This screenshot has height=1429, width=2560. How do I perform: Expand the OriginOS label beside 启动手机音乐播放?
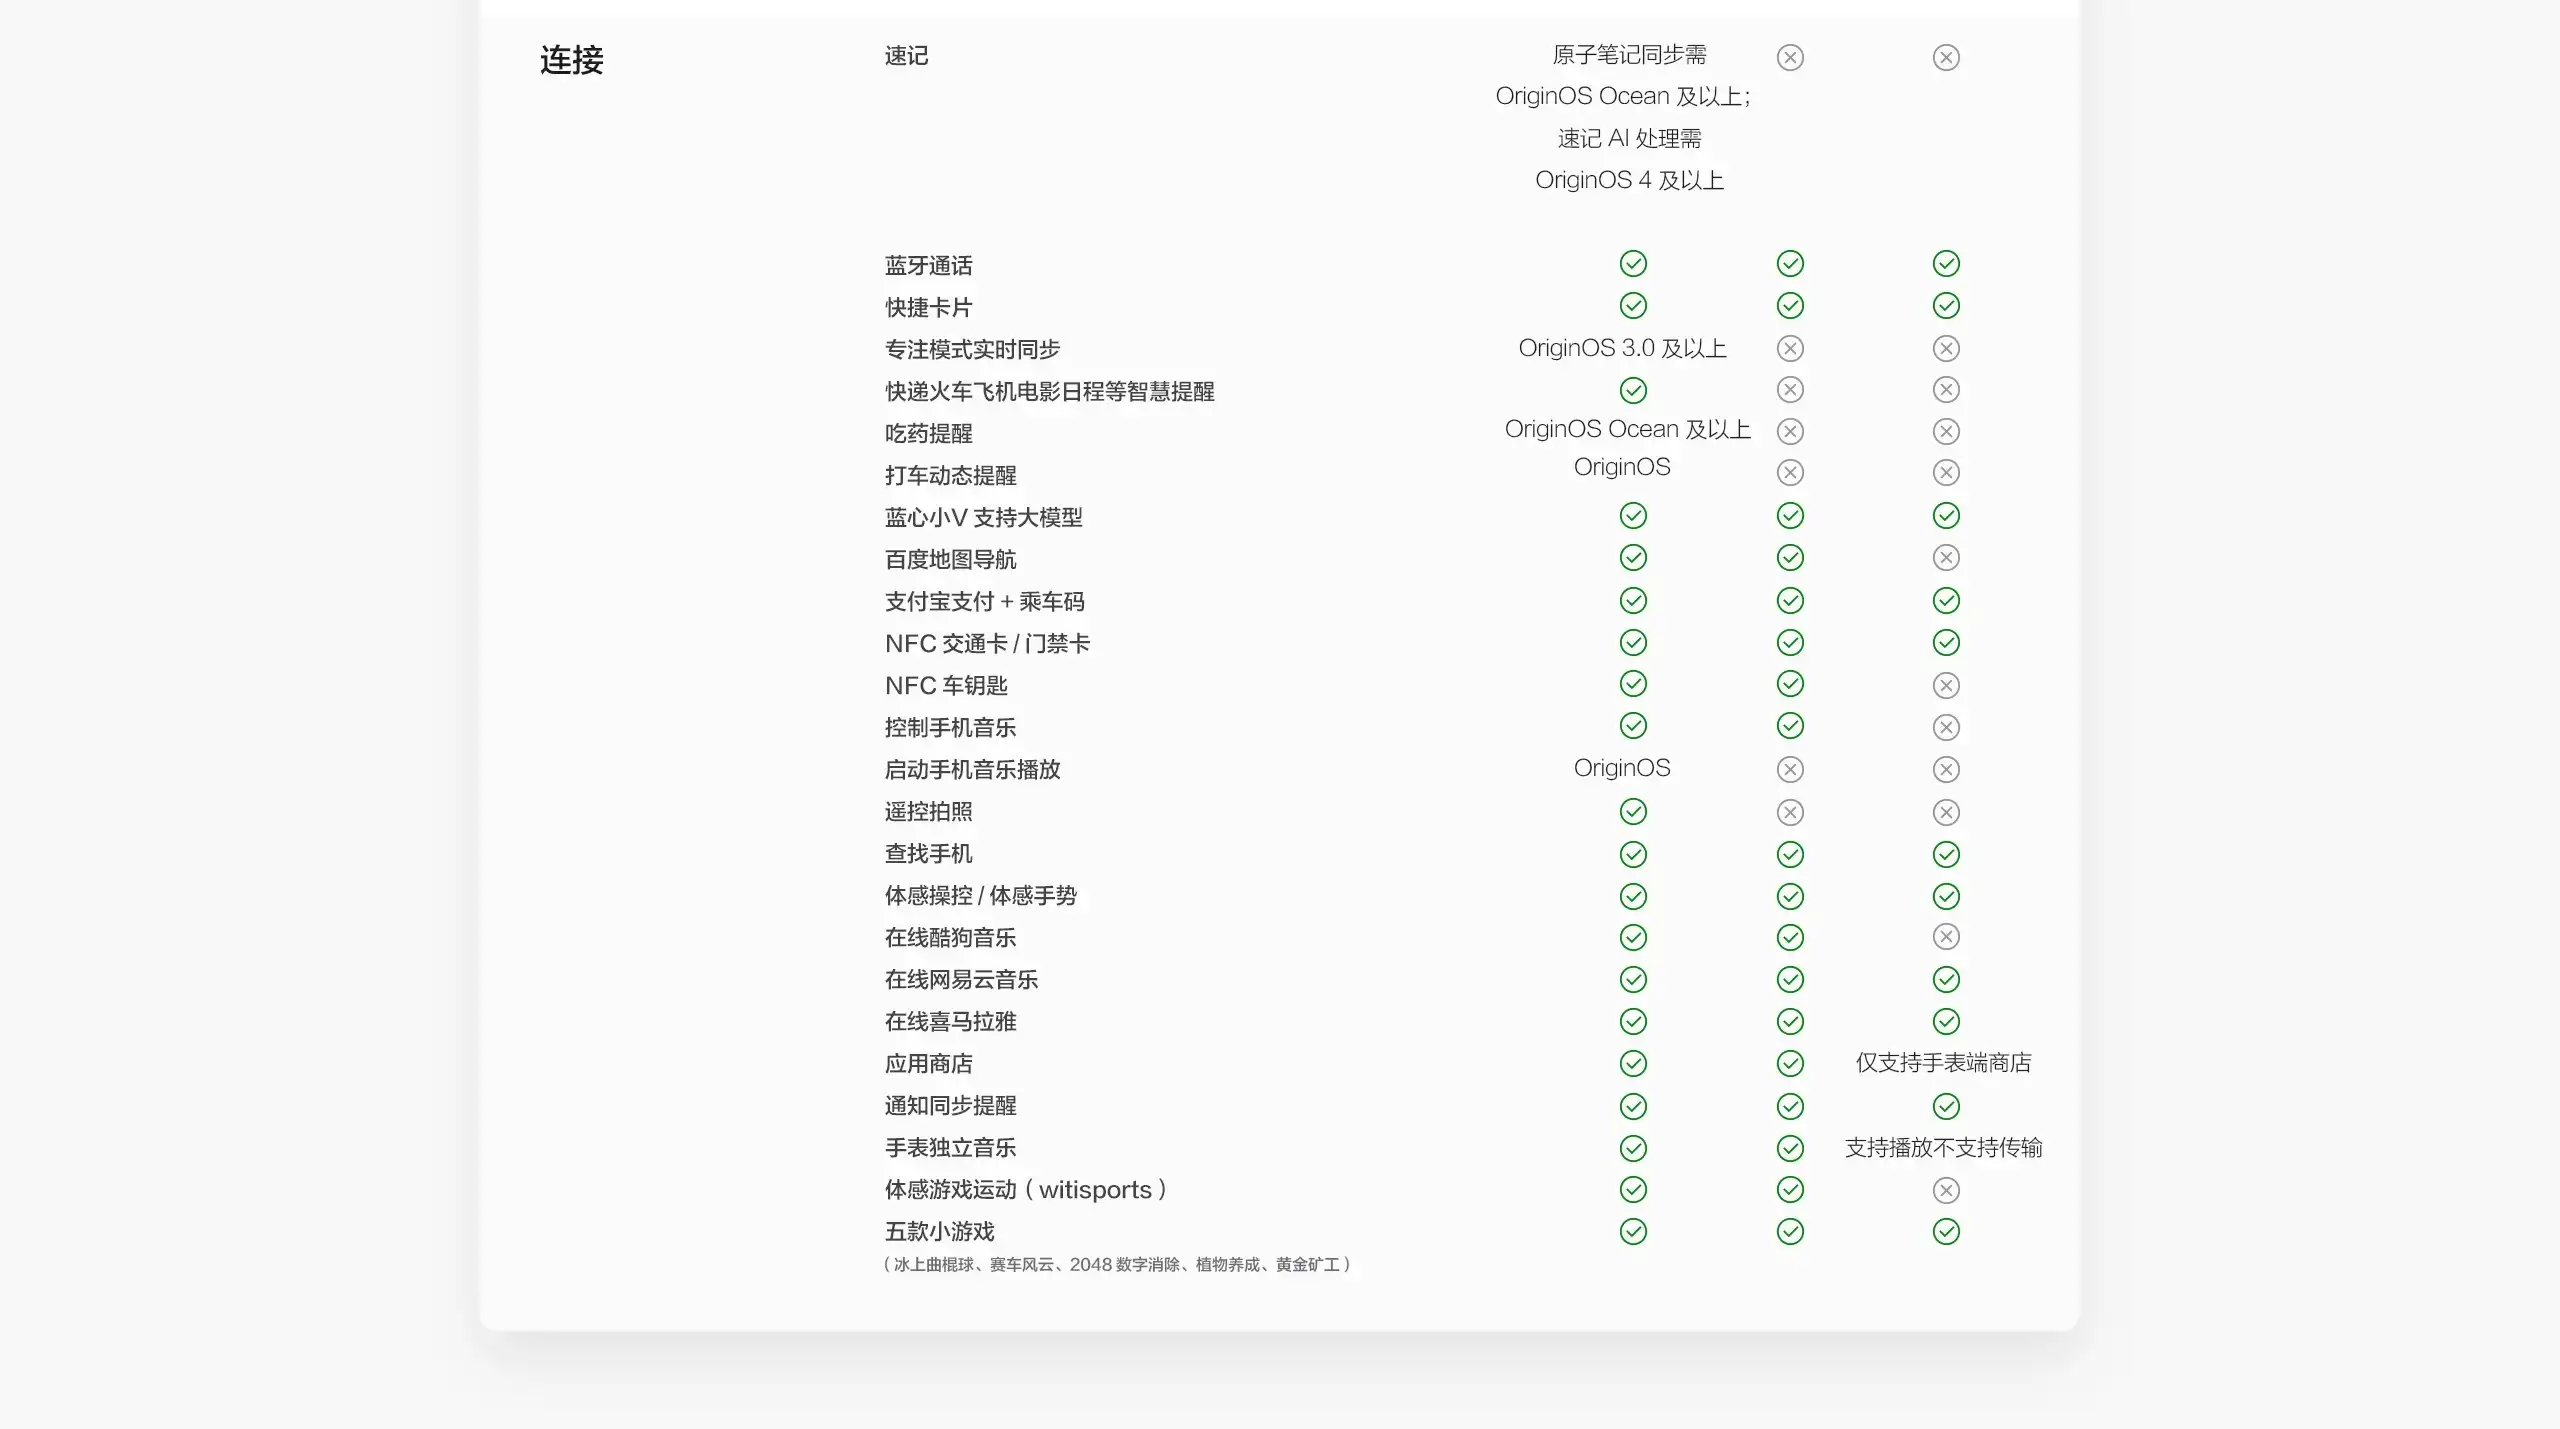1622,768
